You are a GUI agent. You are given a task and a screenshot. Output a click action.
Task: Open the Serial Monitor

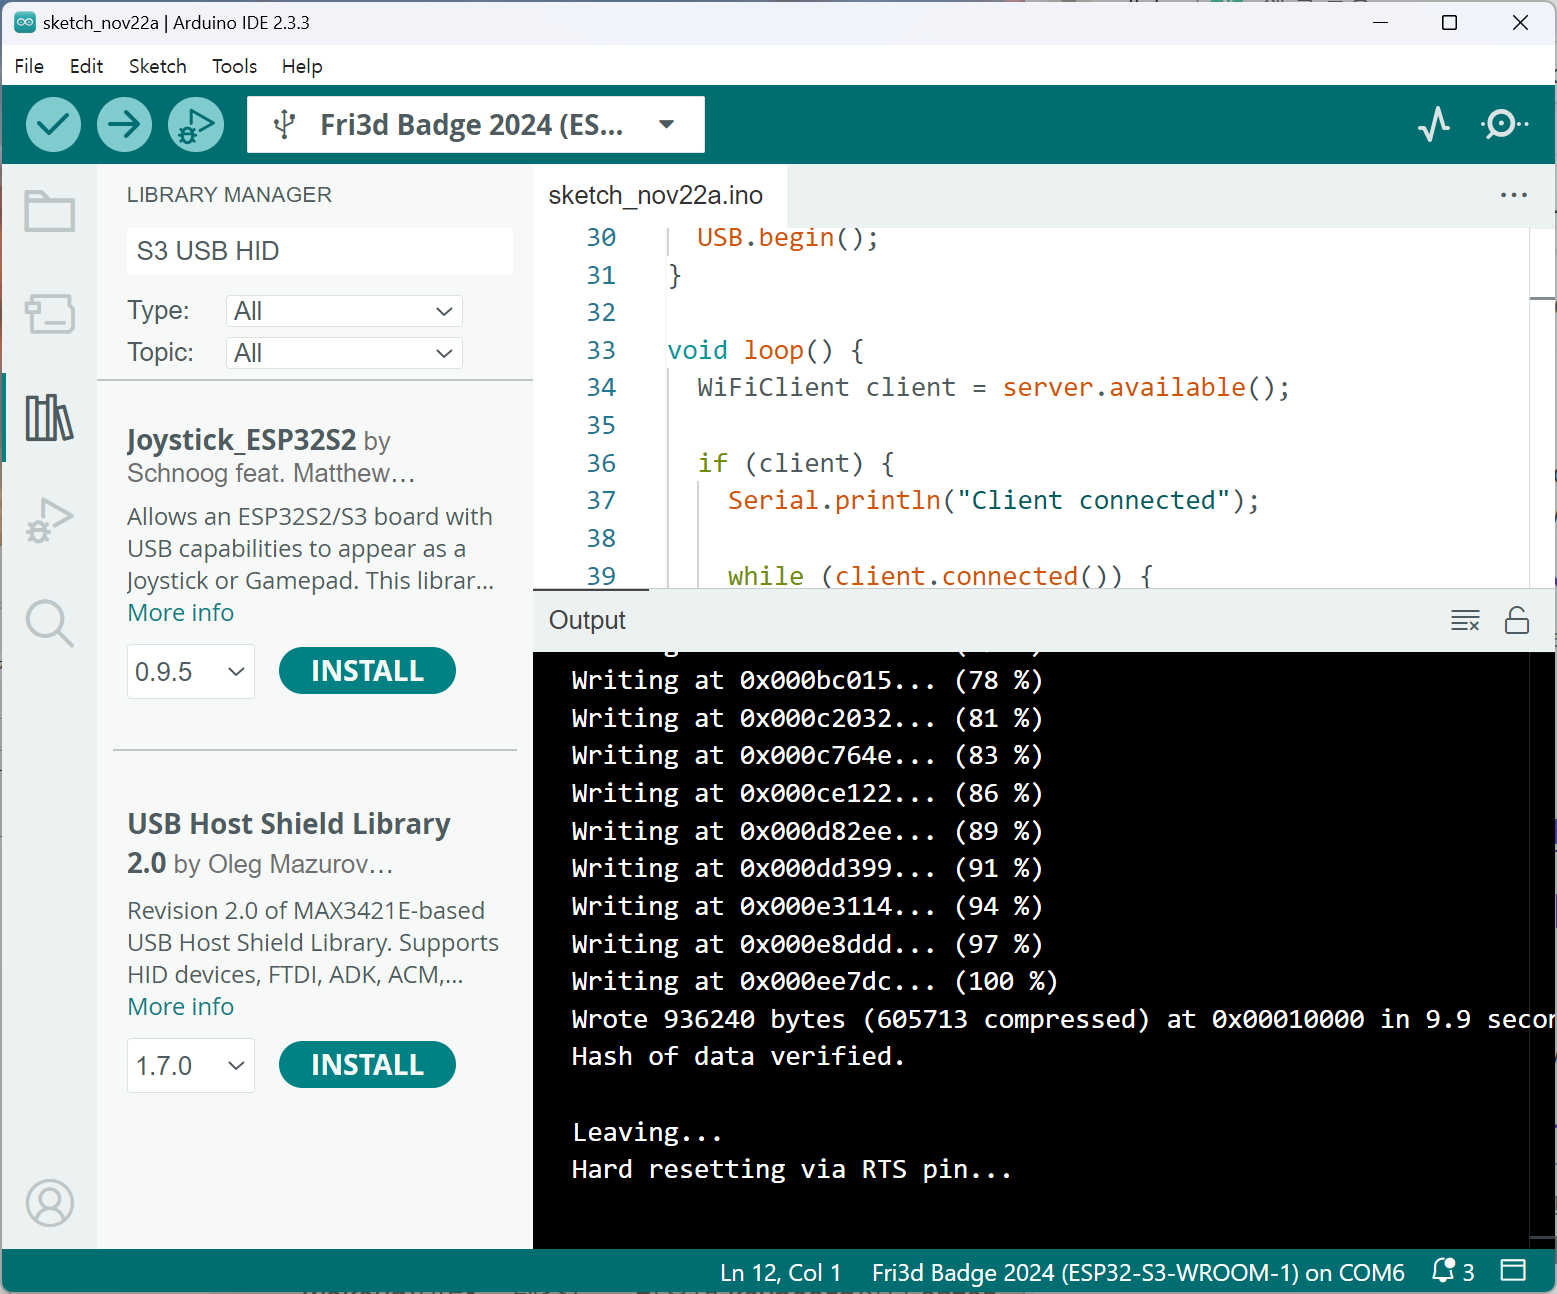(1503, 124)
